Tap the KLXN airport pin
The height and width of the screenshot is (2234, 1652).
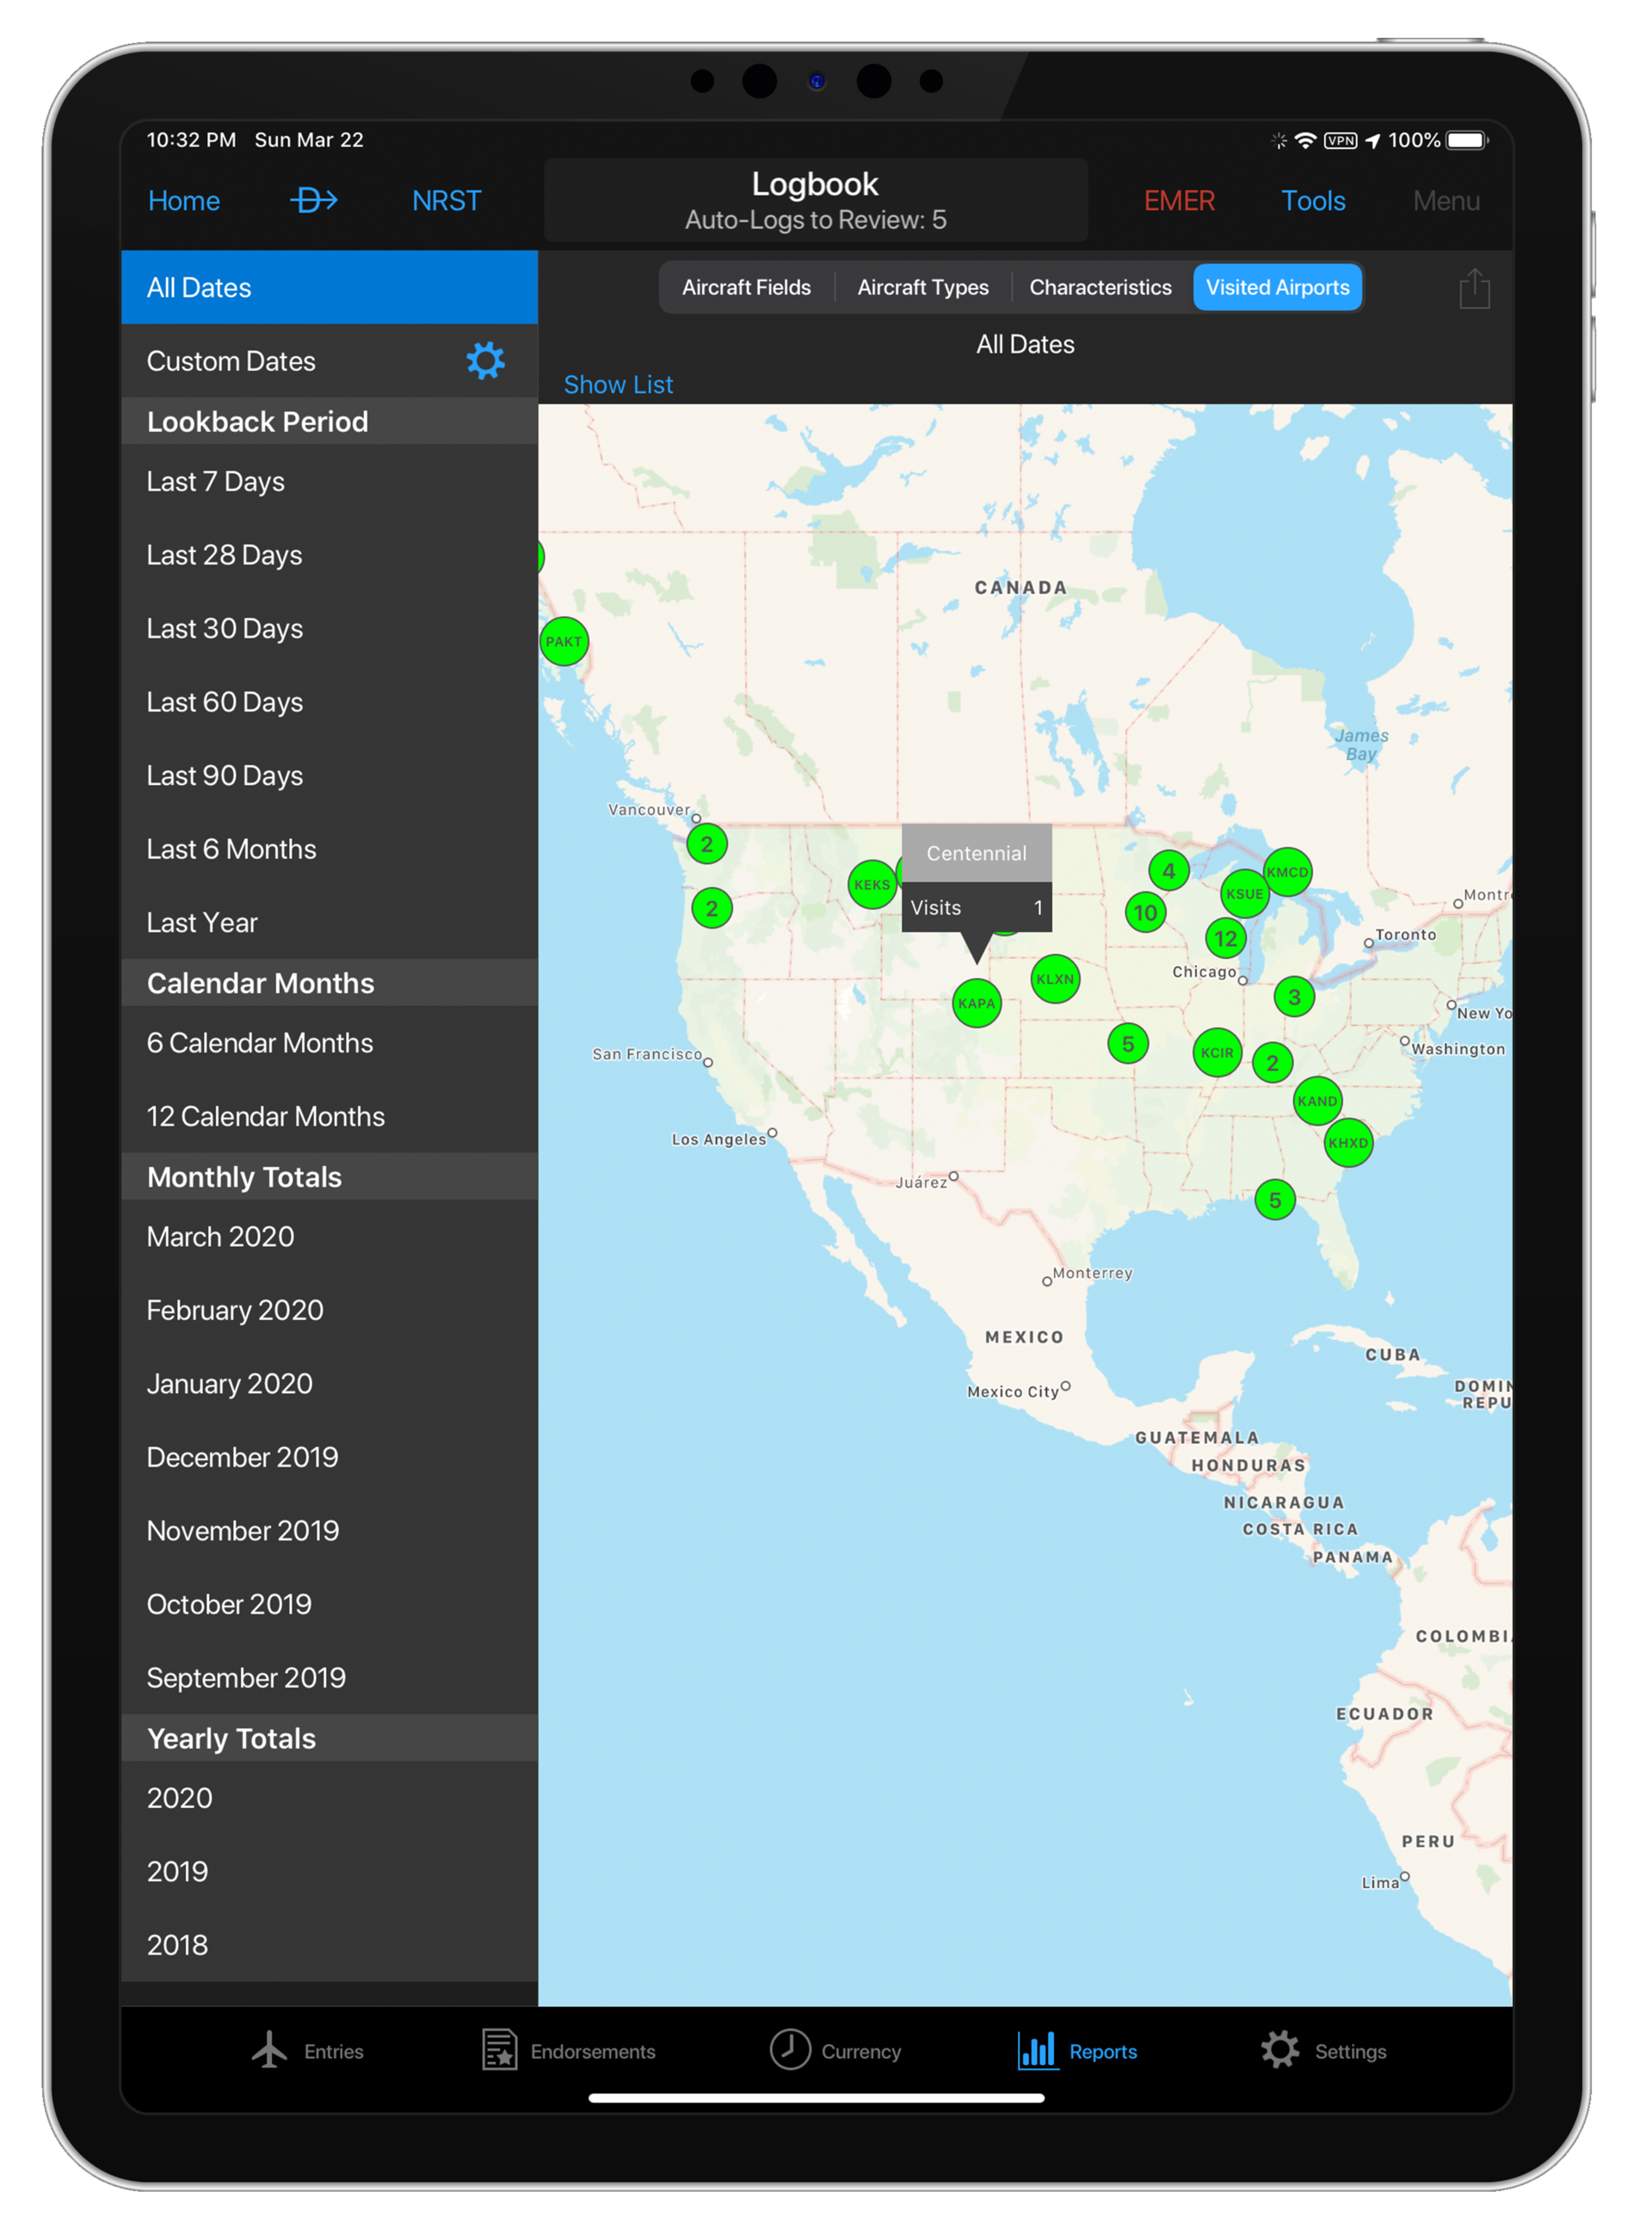[x=1054, y=979]
